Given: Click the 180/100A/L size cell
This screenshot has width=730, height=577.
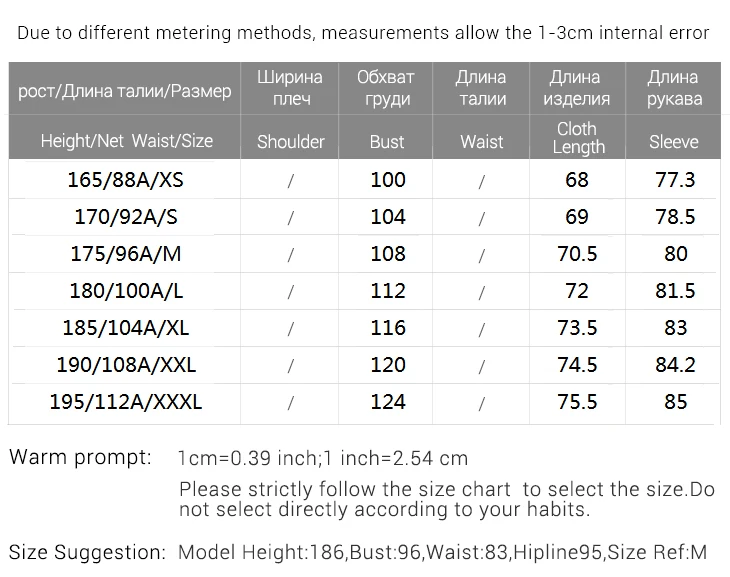Looking at the screenshot, I should (126, 291).
